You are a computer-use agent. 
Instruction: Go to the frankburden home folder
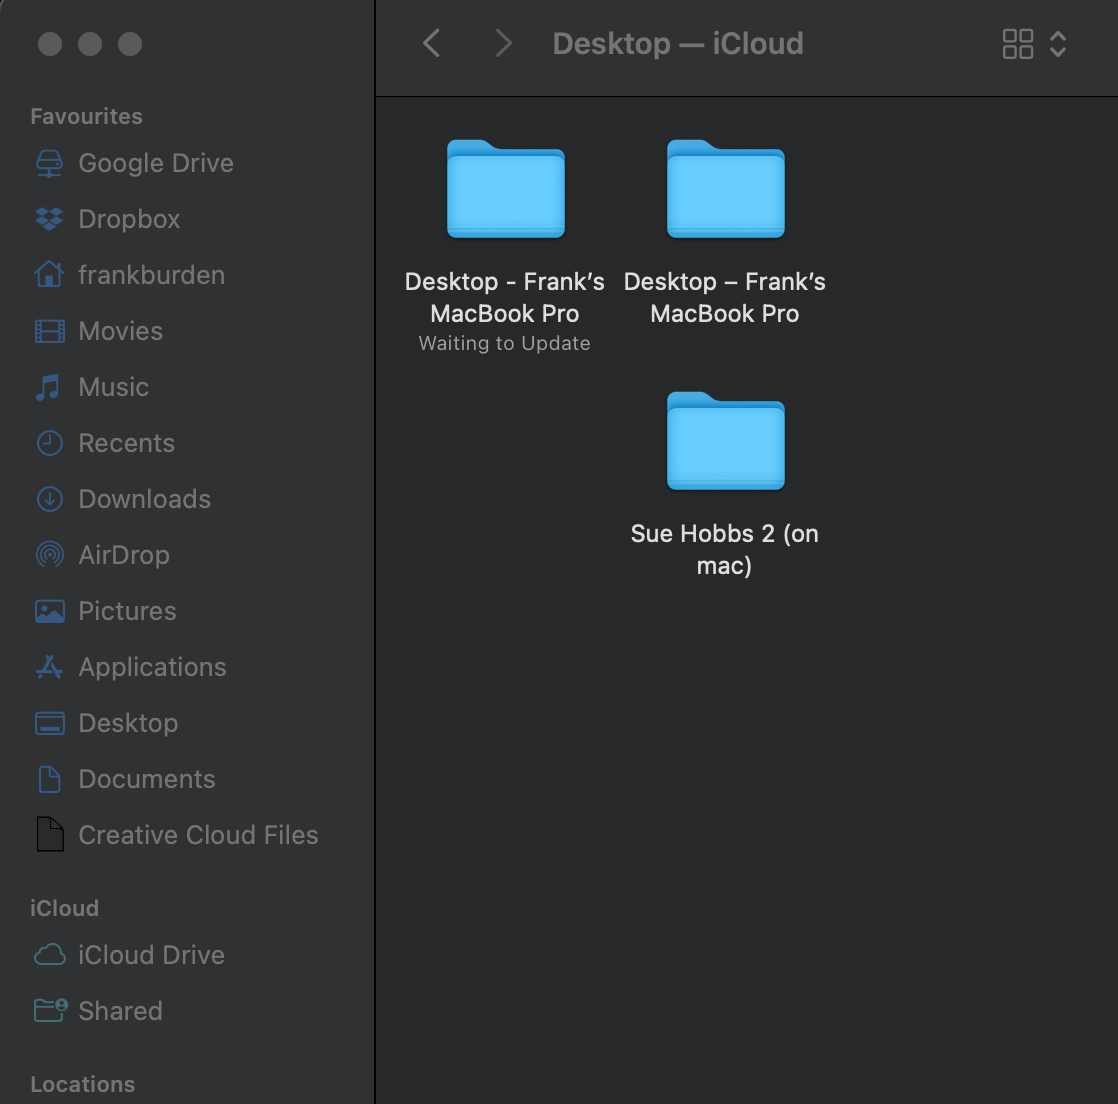point(151,275)
